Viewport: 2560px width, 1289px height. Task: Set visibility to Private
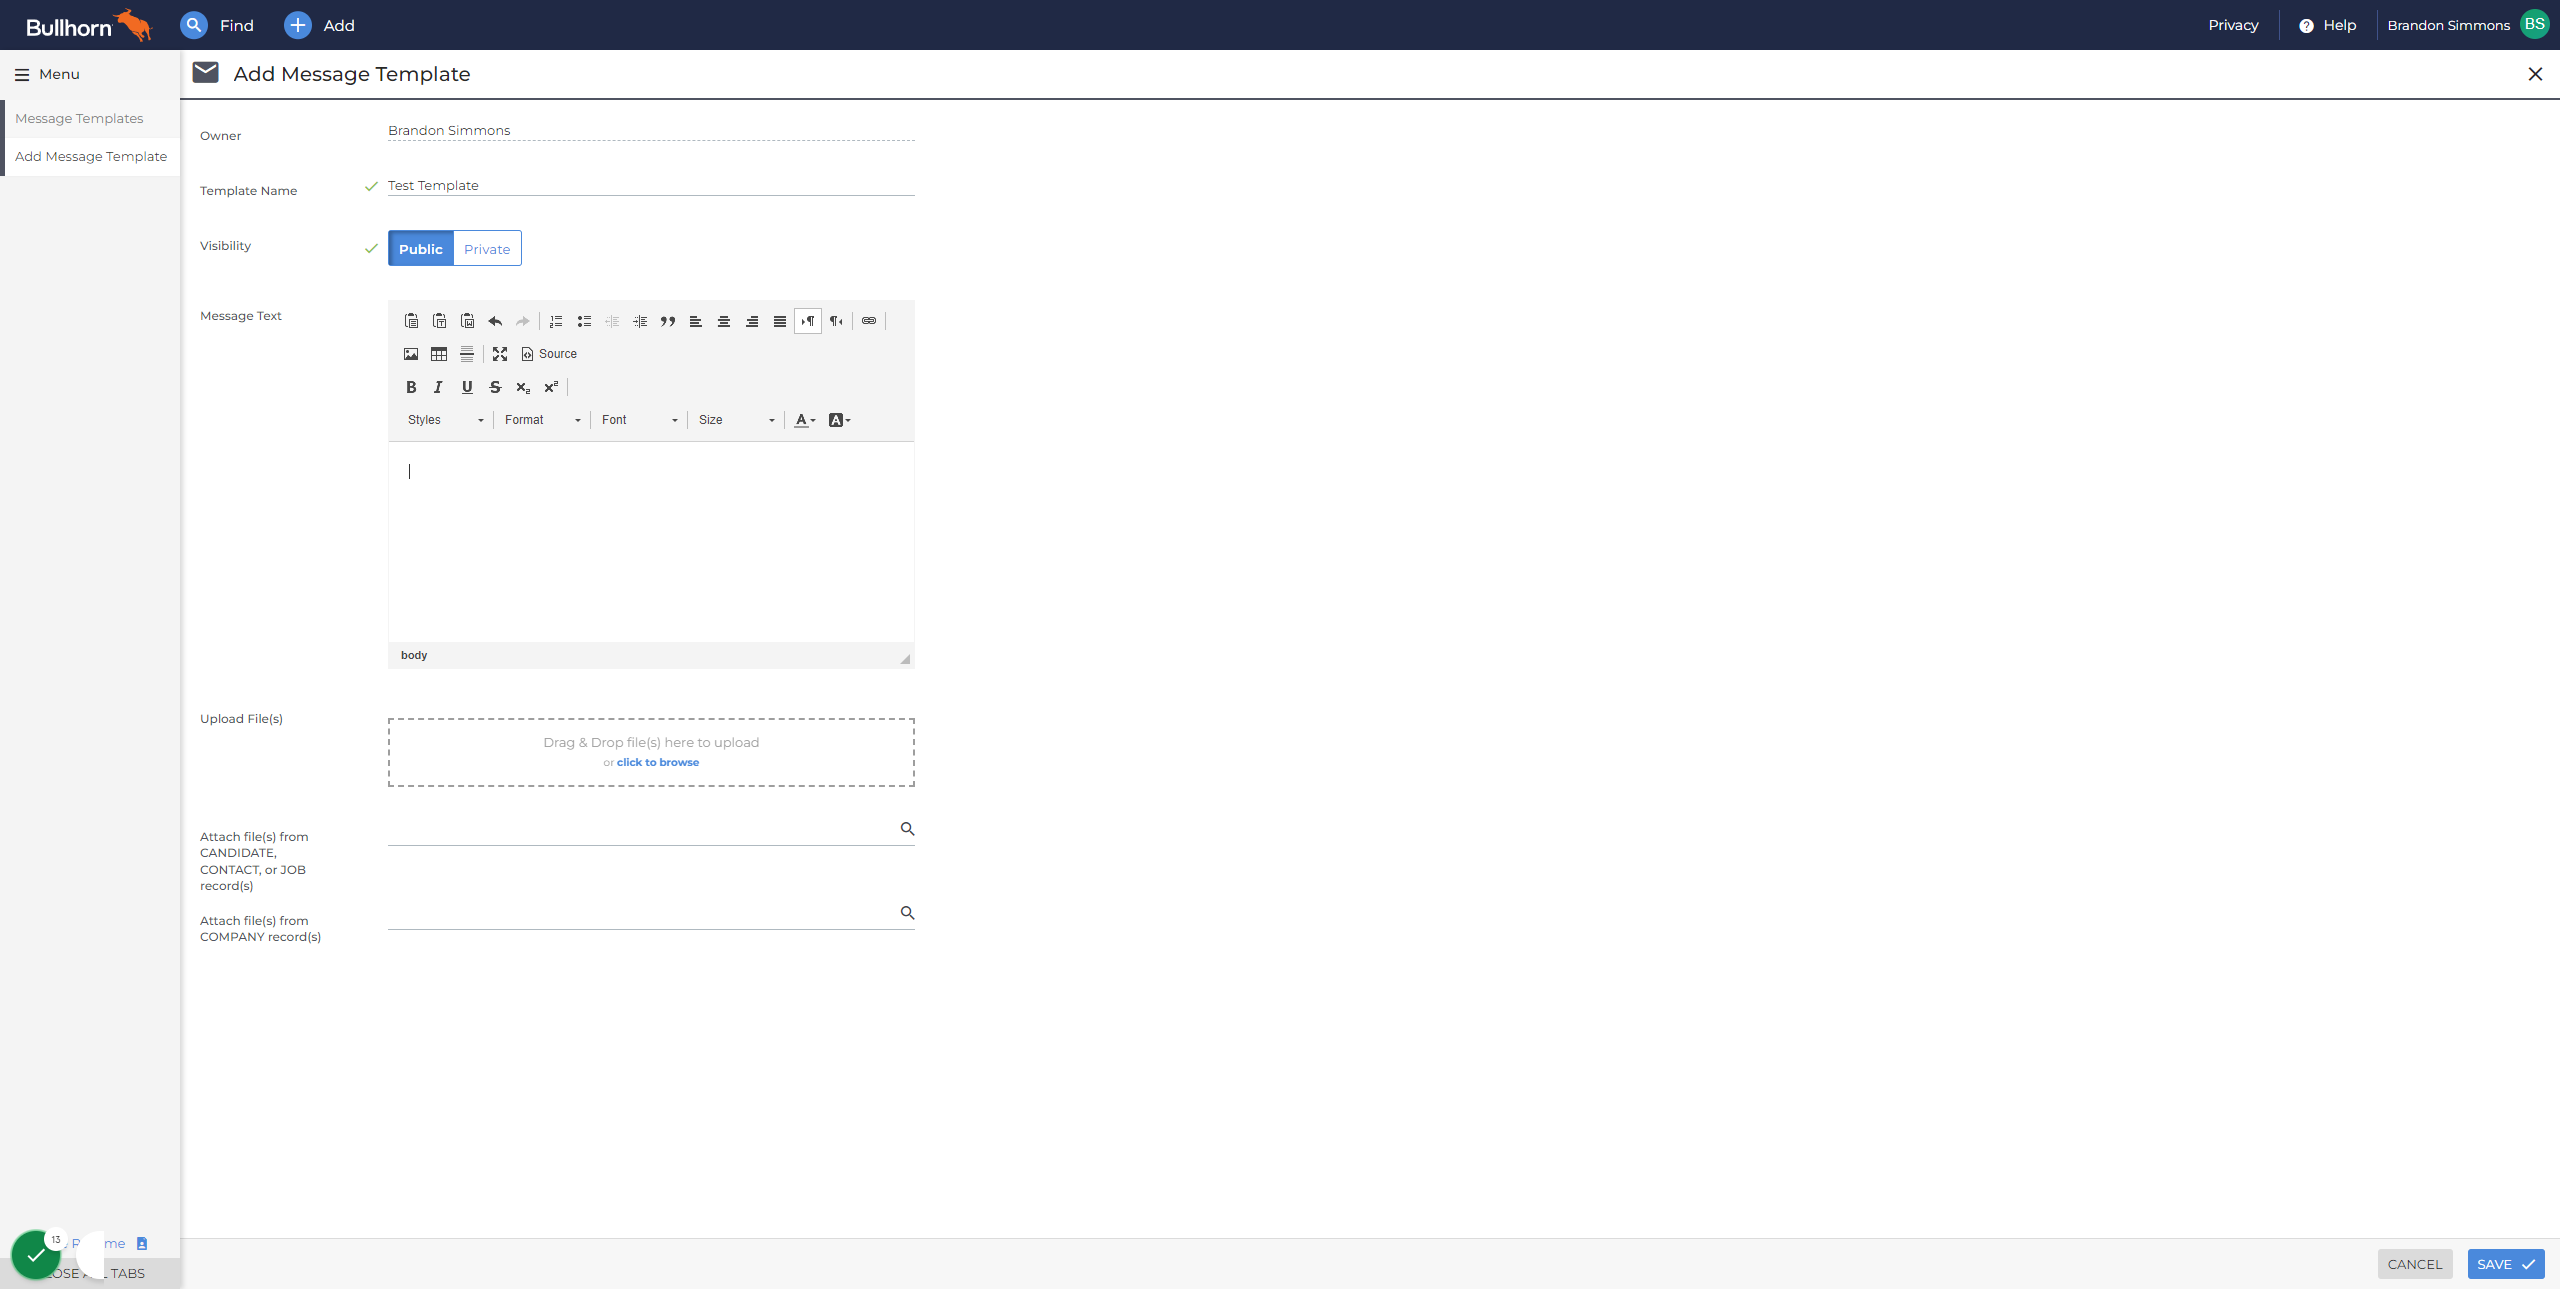click(487, 249)
